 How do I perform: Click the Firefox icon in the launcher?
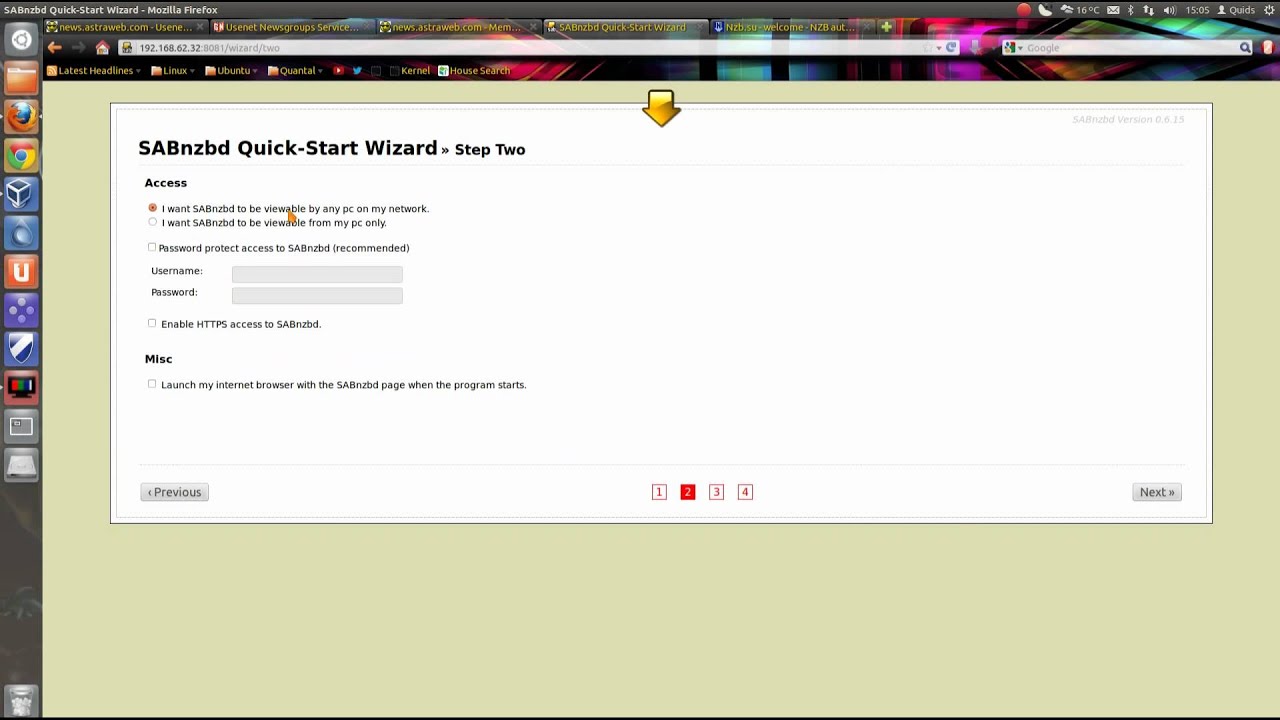click(x=21, y=117)
